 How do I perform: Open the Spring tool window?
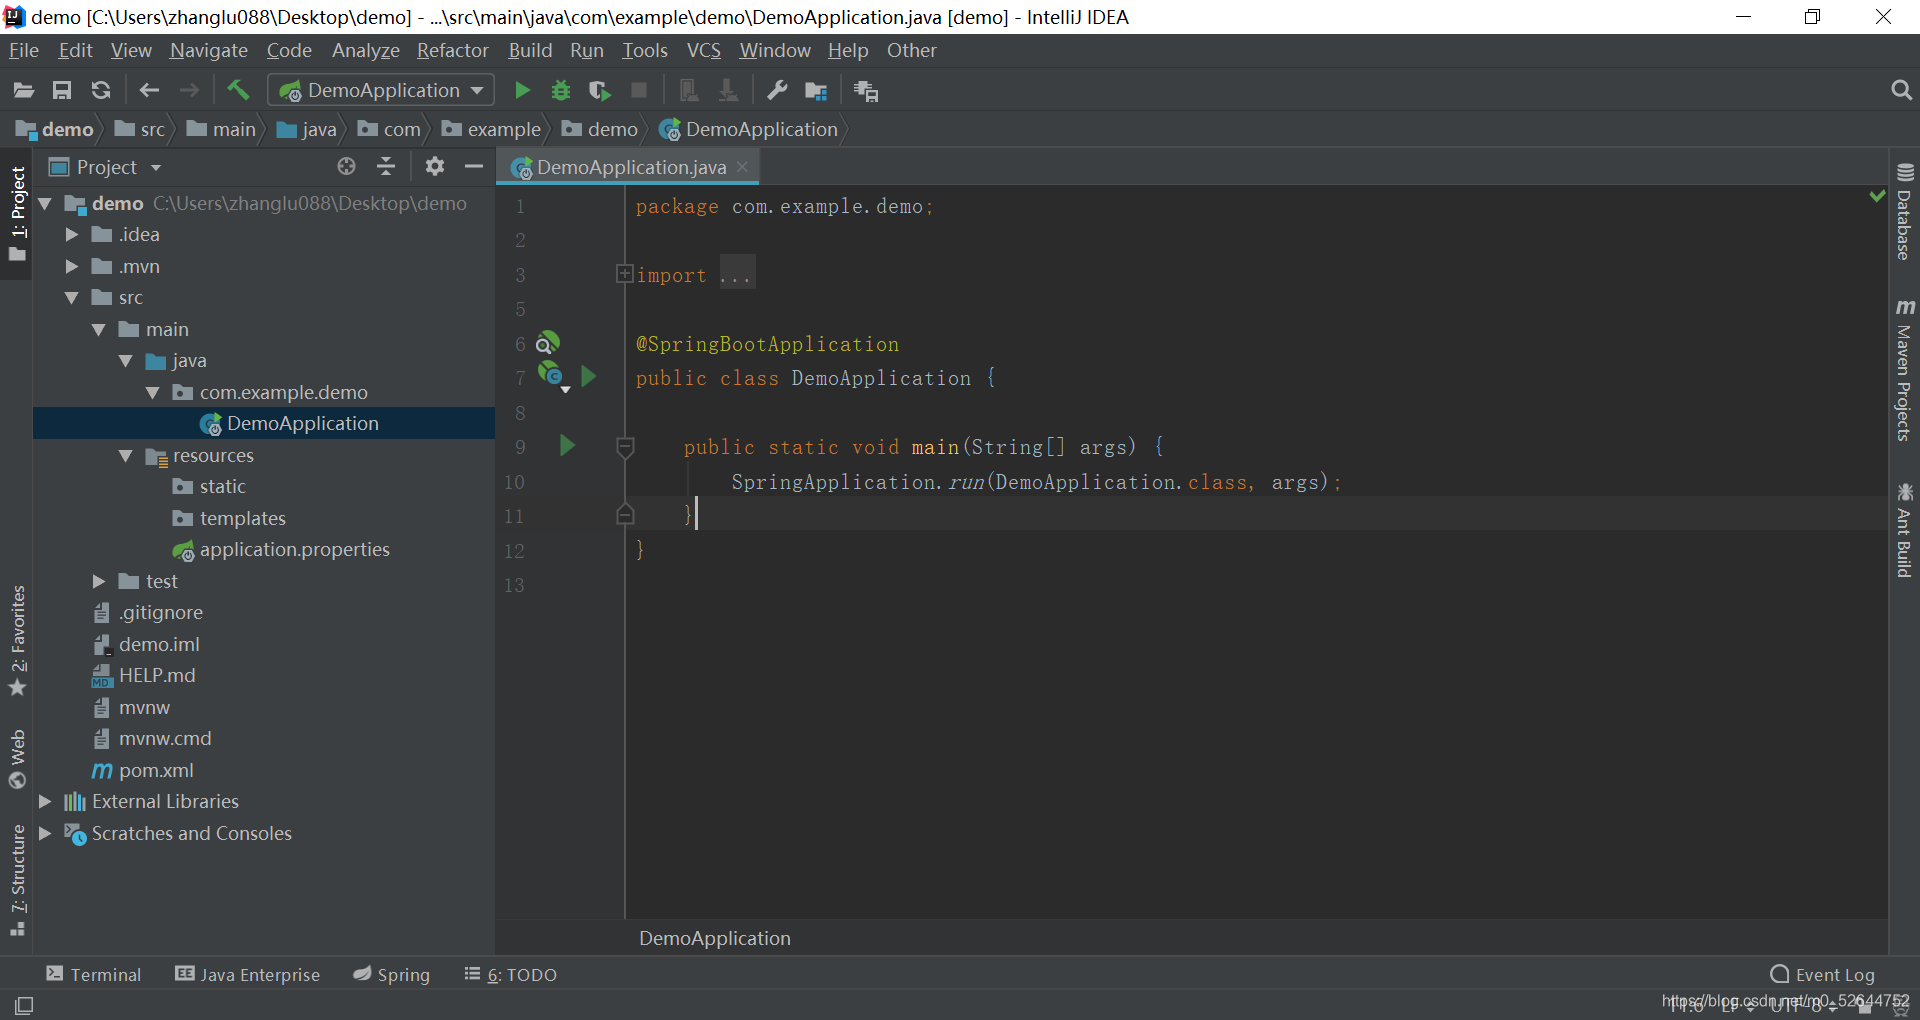[391, 974]
